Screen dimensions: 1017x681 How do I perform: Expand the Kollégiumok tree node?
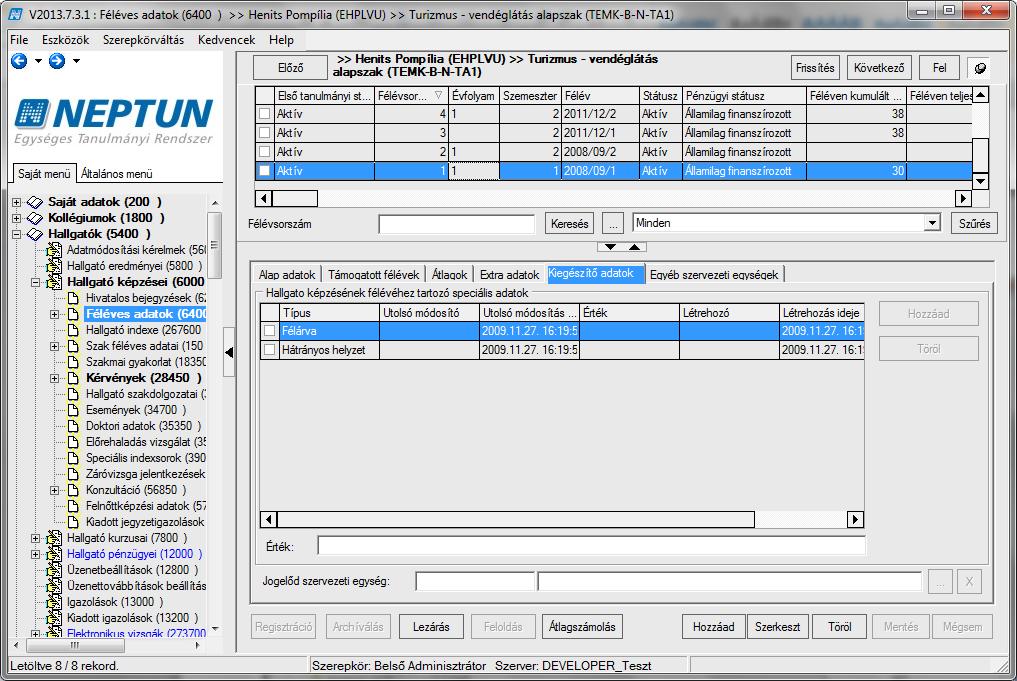(x=16, y=219)
